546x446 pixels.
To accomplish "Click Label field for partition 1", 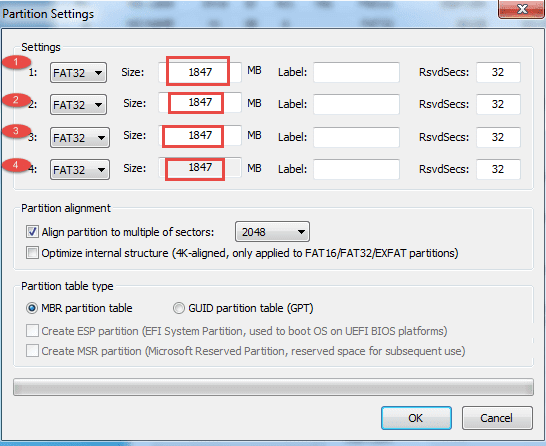I will (356, 72).
